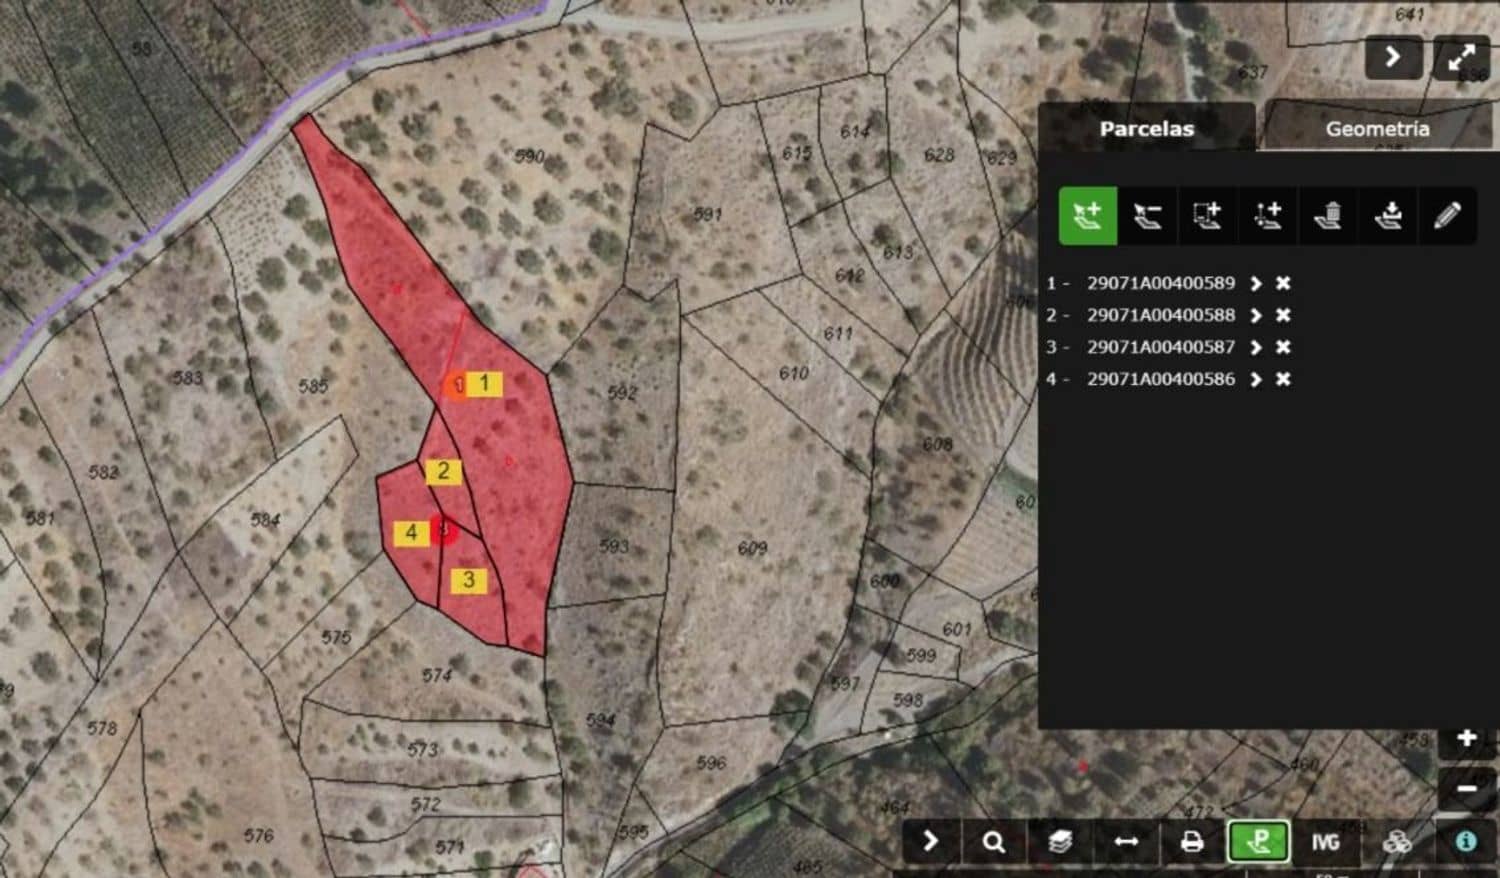This screenshot has width=1500, height=878.
Task: Expand details for parcel 29071A00400587
Action: [x=1256, y=348]
